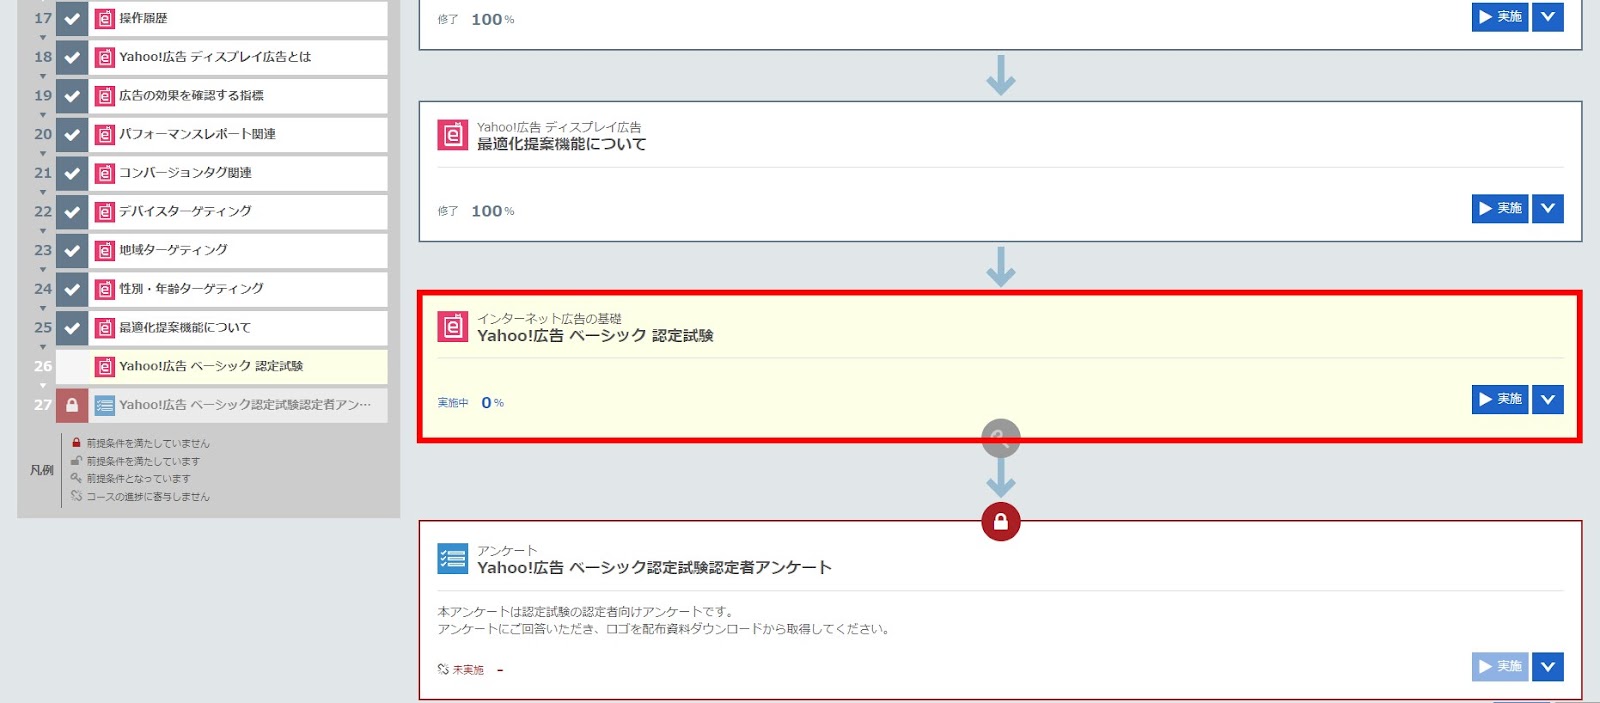Select 地域ターゲティング in the sidebar list
The height and width of the screenshot is (703, 1600).
[x=173, y=250]
